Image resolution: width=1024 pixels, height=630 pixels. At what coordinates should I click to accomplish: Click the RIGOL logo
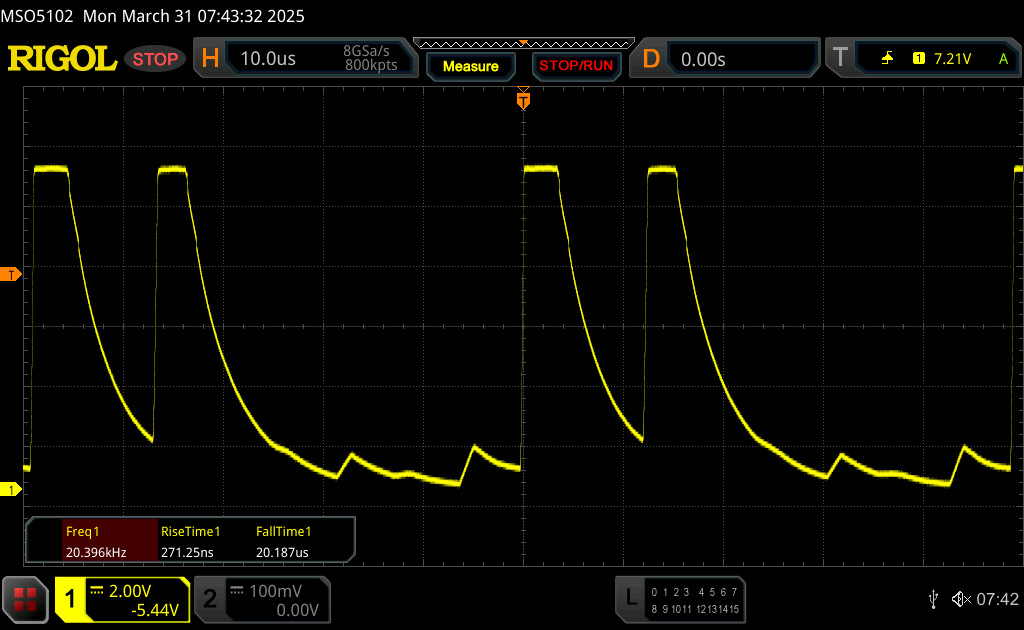pyautogui.click(x=62, y=59)
